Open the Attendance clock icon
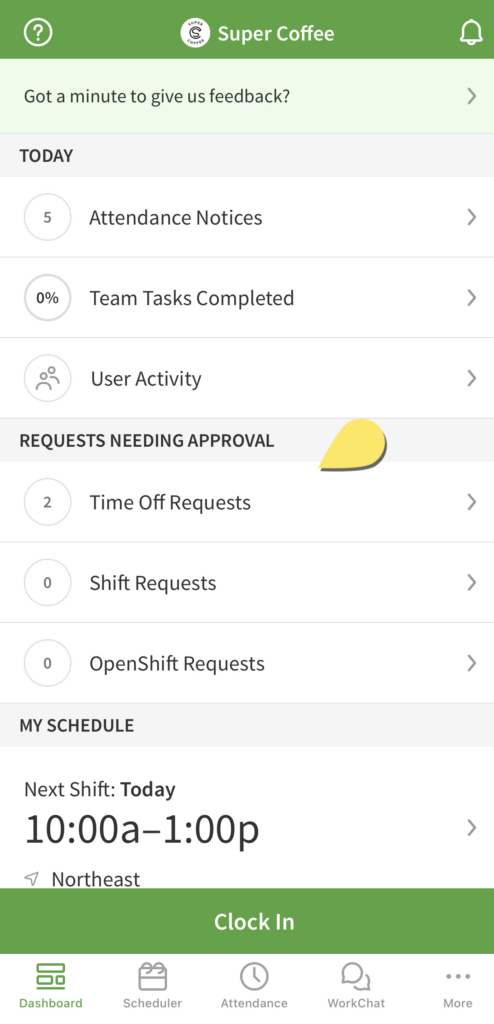Screen dimensions: 494x1024 click(x=254, y=977)
